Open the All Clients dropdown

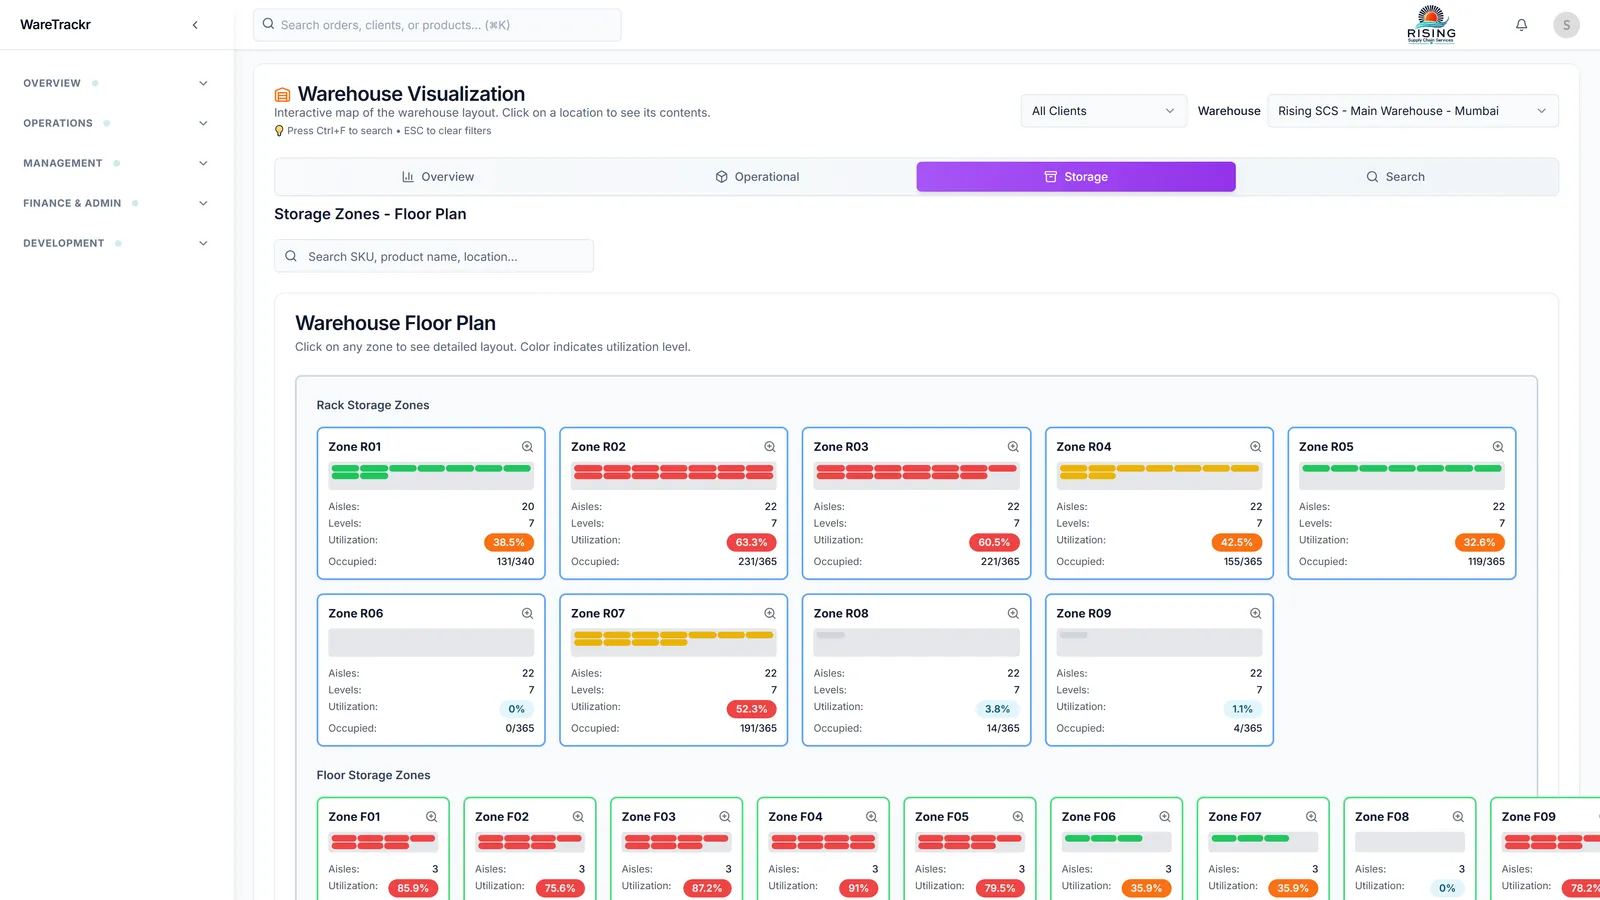point(1103,111)
